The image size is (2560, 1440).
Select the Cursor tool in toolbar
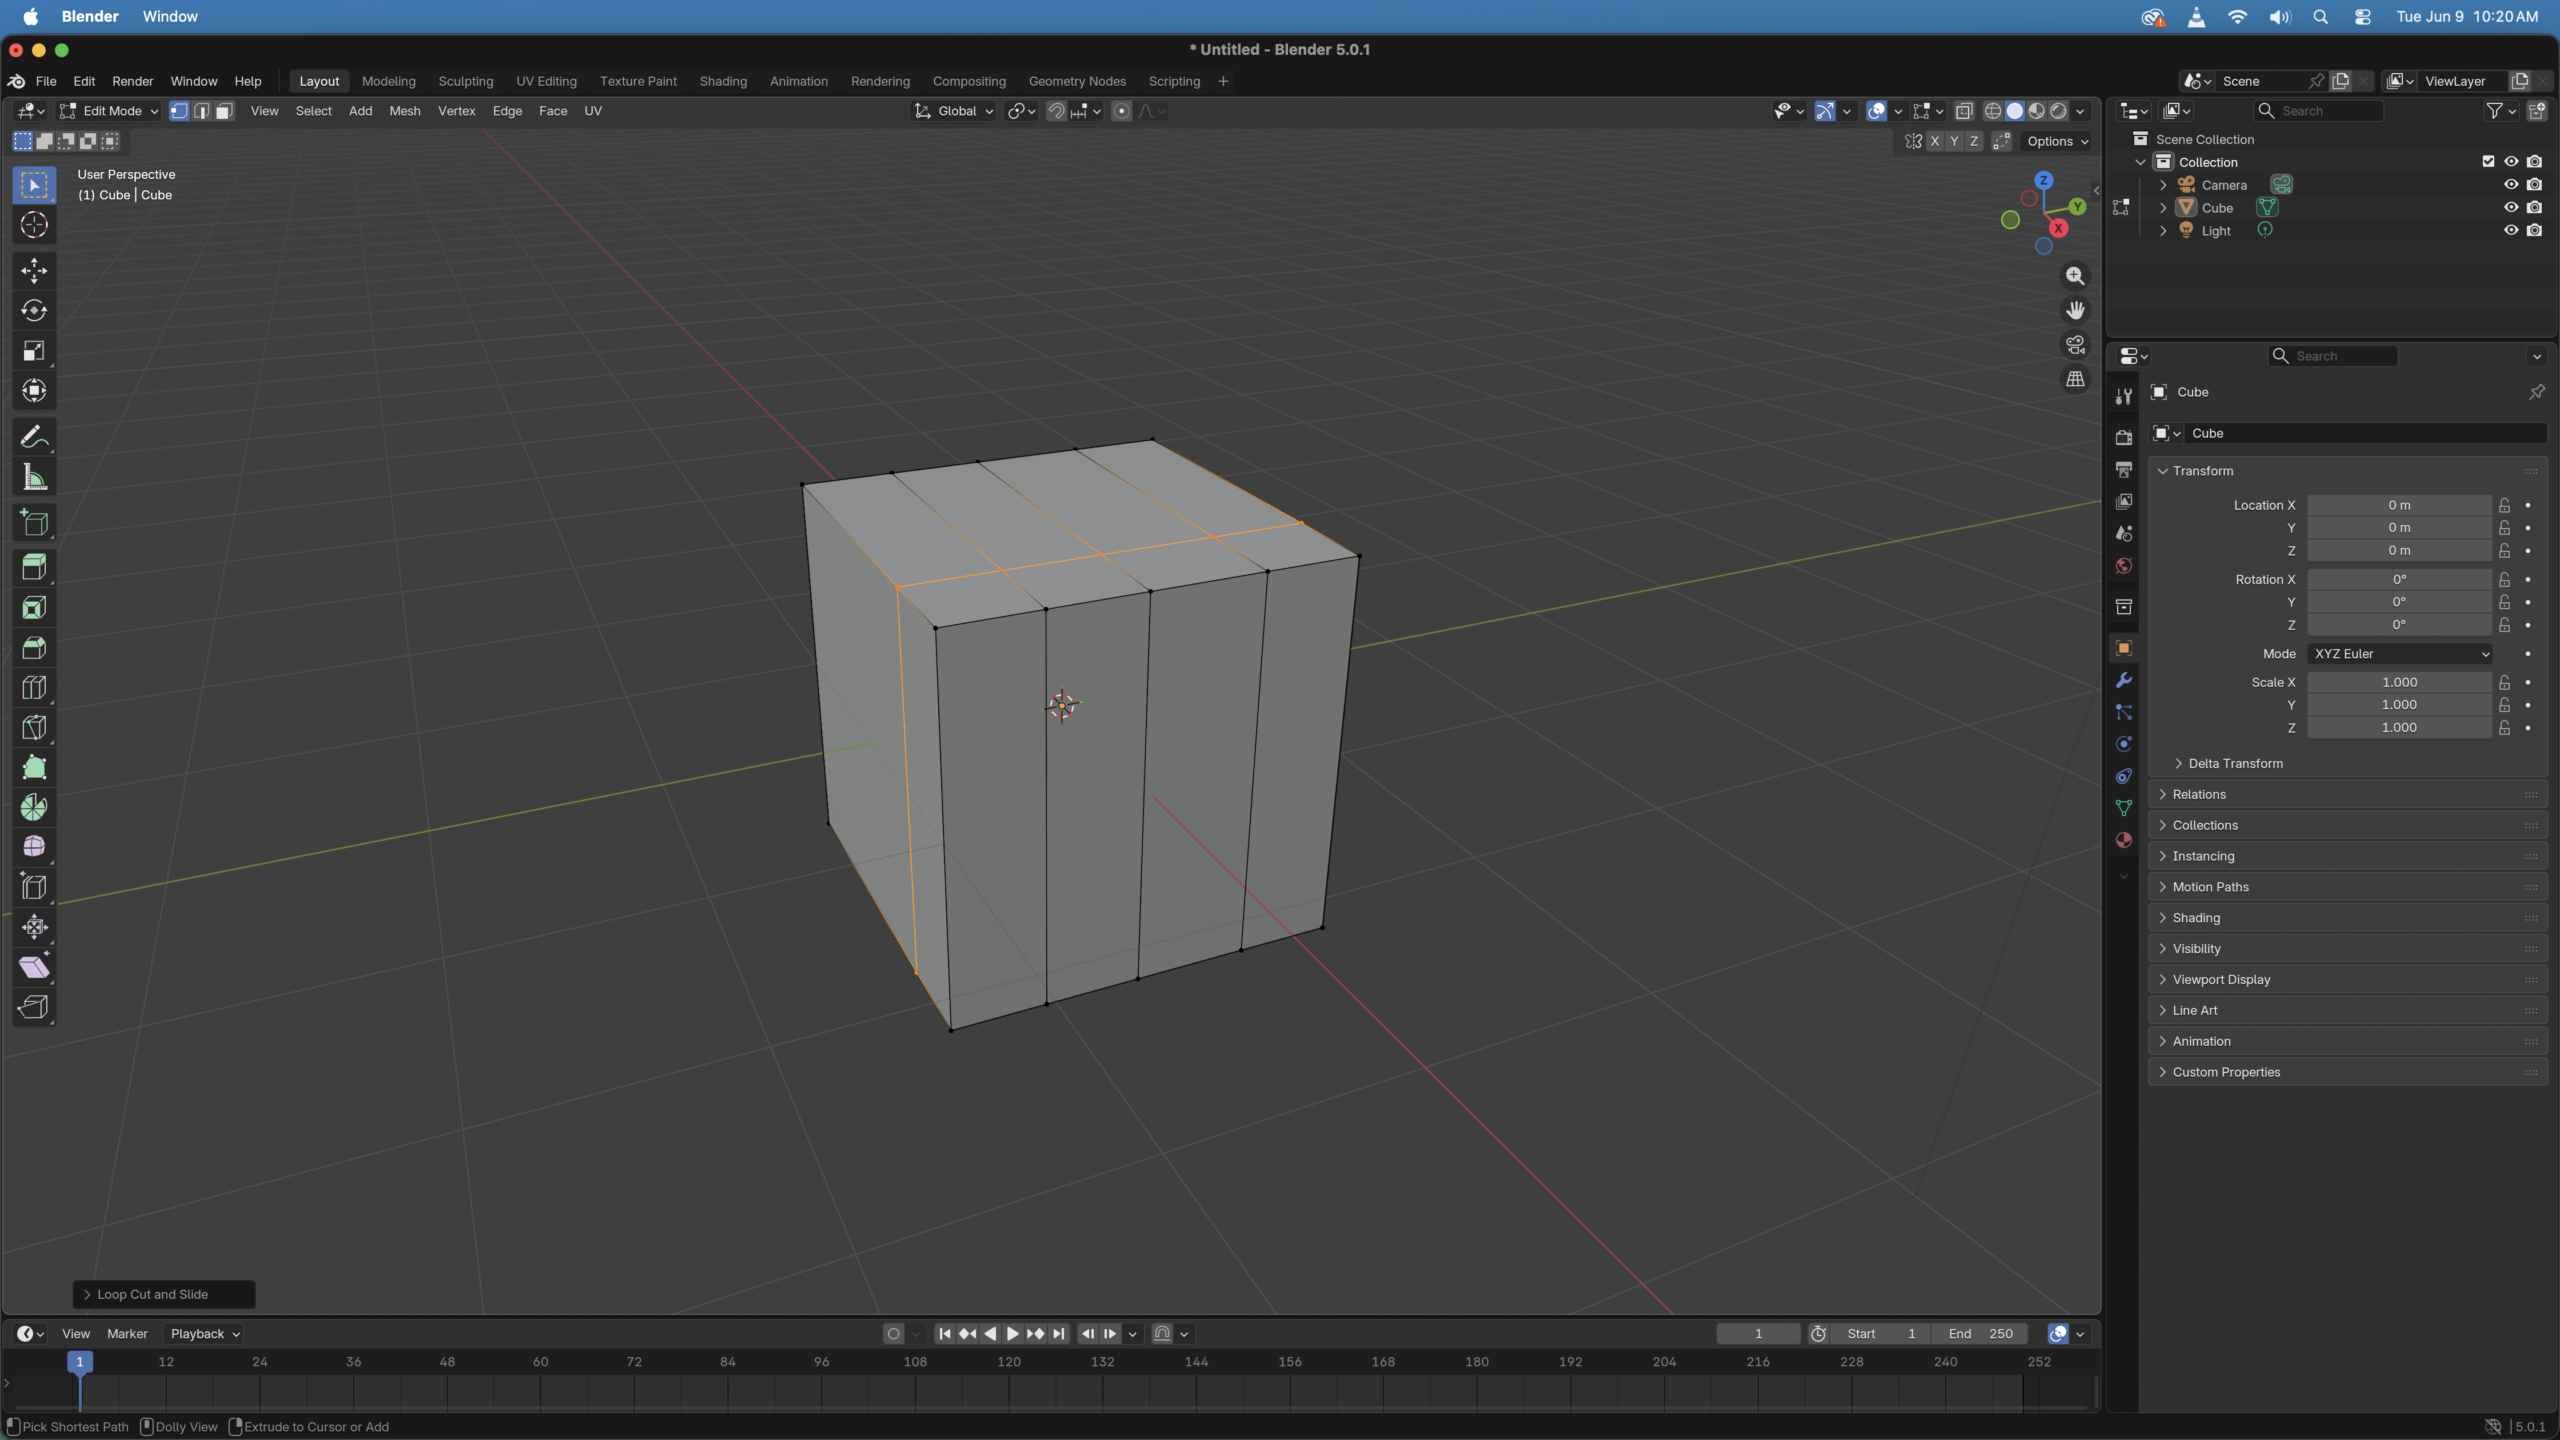tap(34, 225)
